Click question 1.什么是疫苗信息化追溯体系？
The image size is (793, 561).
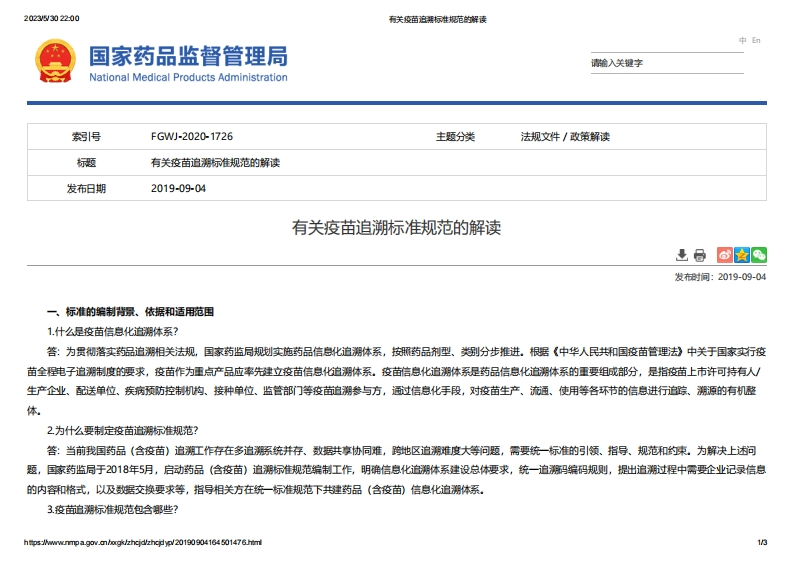113,331
